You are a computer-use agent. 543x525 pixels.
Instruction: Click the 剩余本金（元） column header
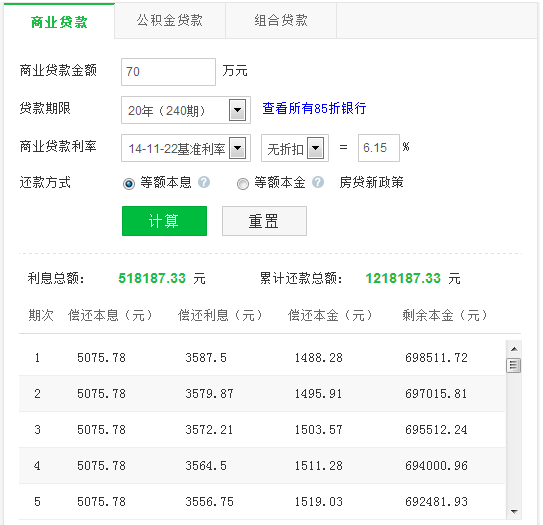point(445,315)
